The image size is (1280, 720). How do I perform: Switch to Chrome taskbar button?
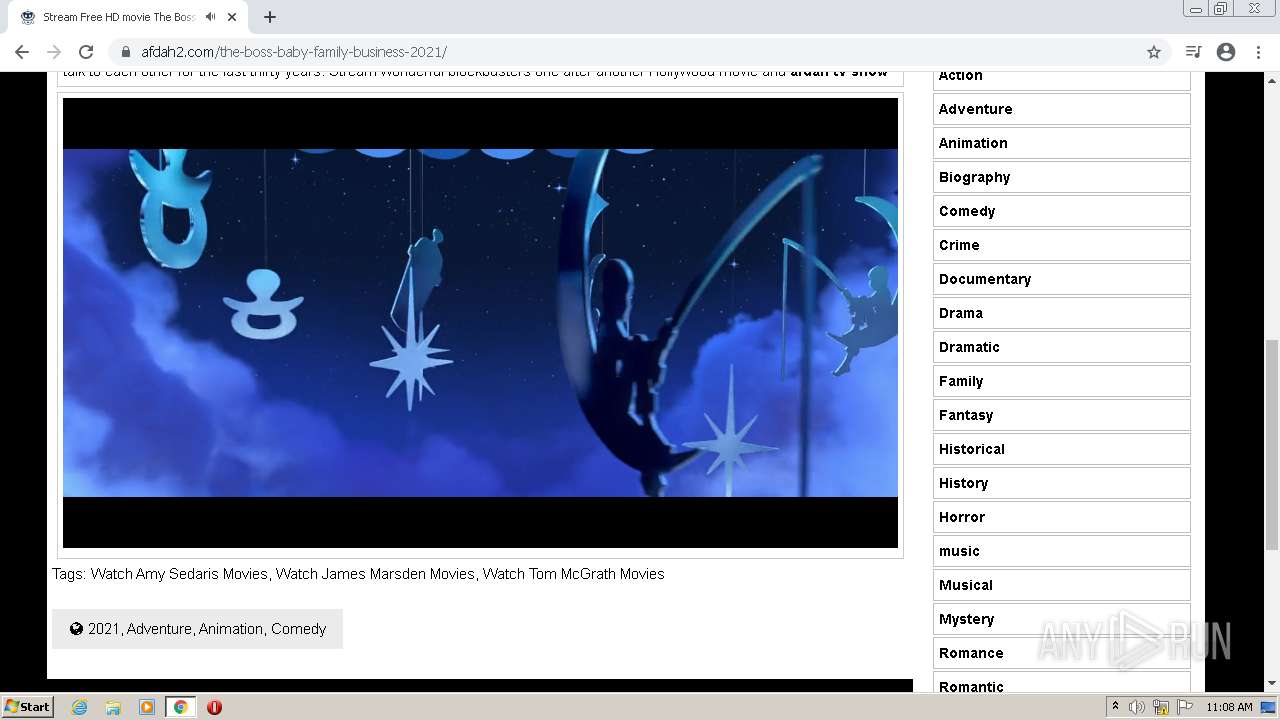coord(181,707)
